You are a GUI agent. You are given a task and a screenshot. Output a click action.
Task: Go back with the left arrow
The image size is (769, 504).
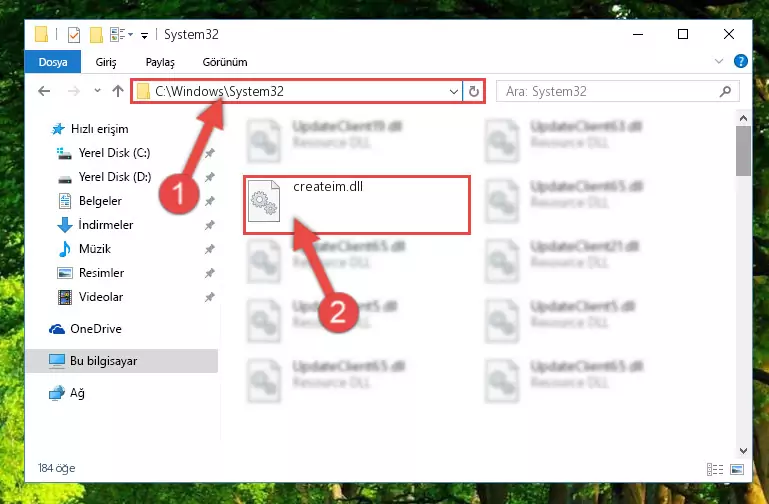click(44, 91)
